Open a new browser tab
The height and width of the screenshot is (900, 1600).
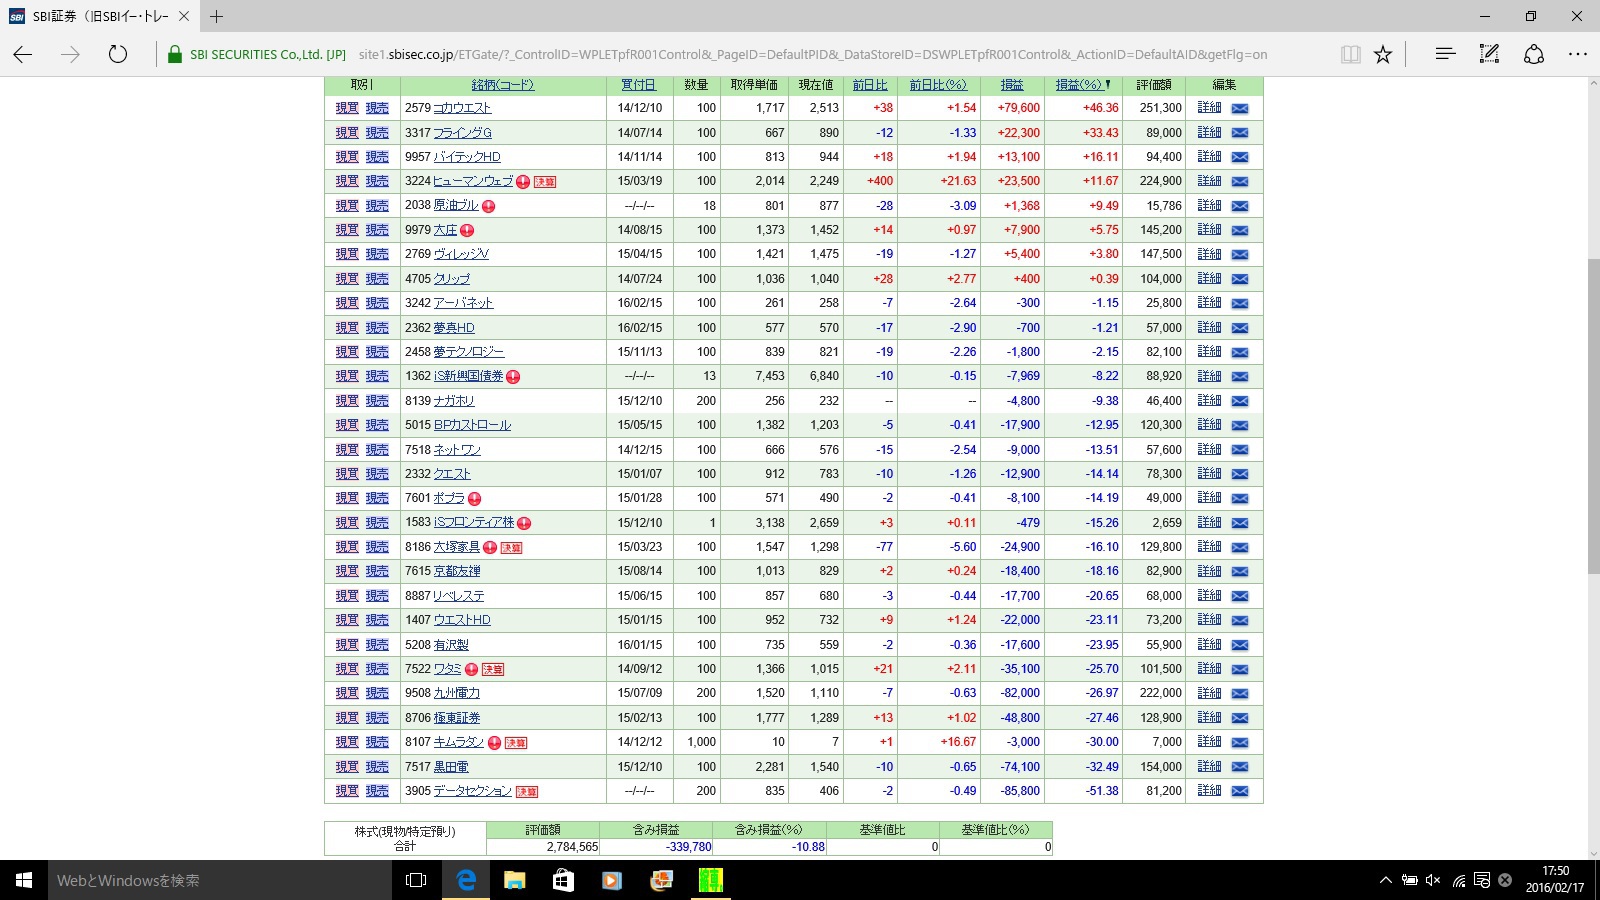[x=217, y=16]
